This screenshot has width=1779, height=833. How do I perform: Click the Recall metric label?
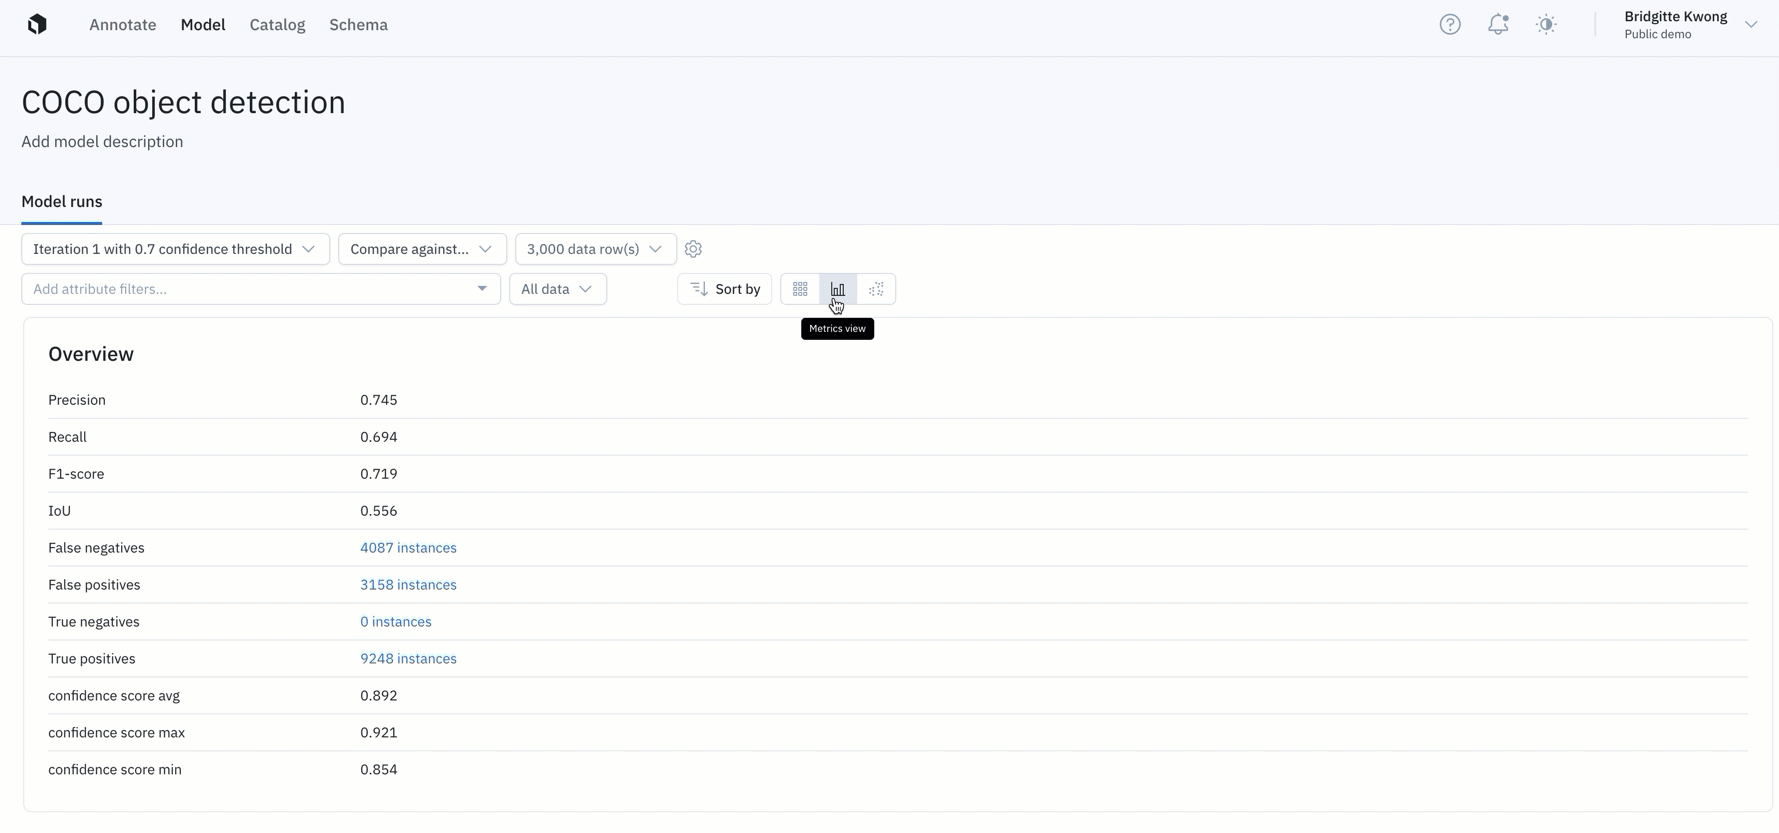pyautogui.click(x=68, y=437)
